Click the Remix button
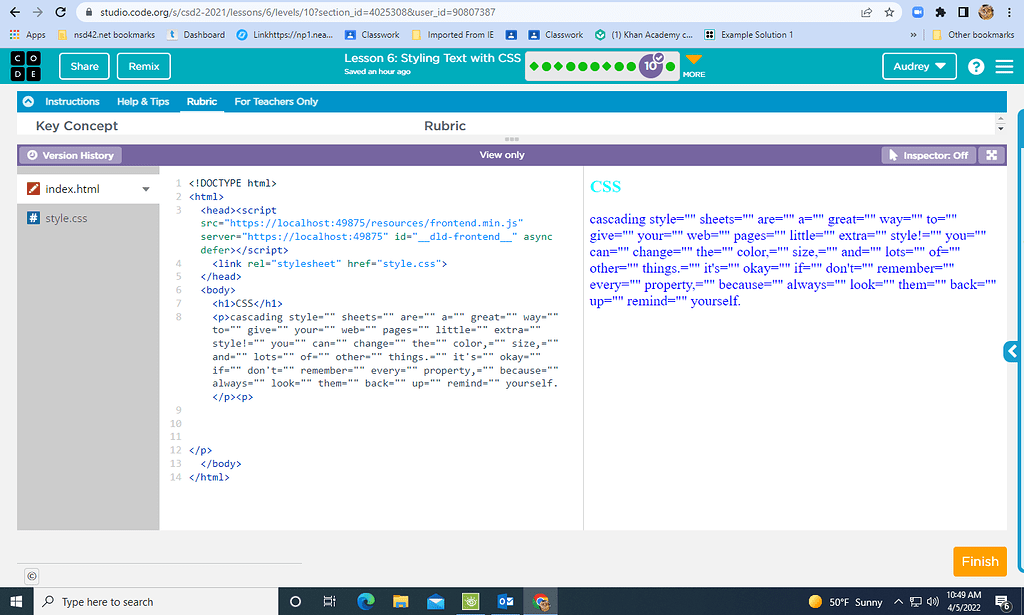The width and height of the screenshot is (1024, 615). [142, 66]
